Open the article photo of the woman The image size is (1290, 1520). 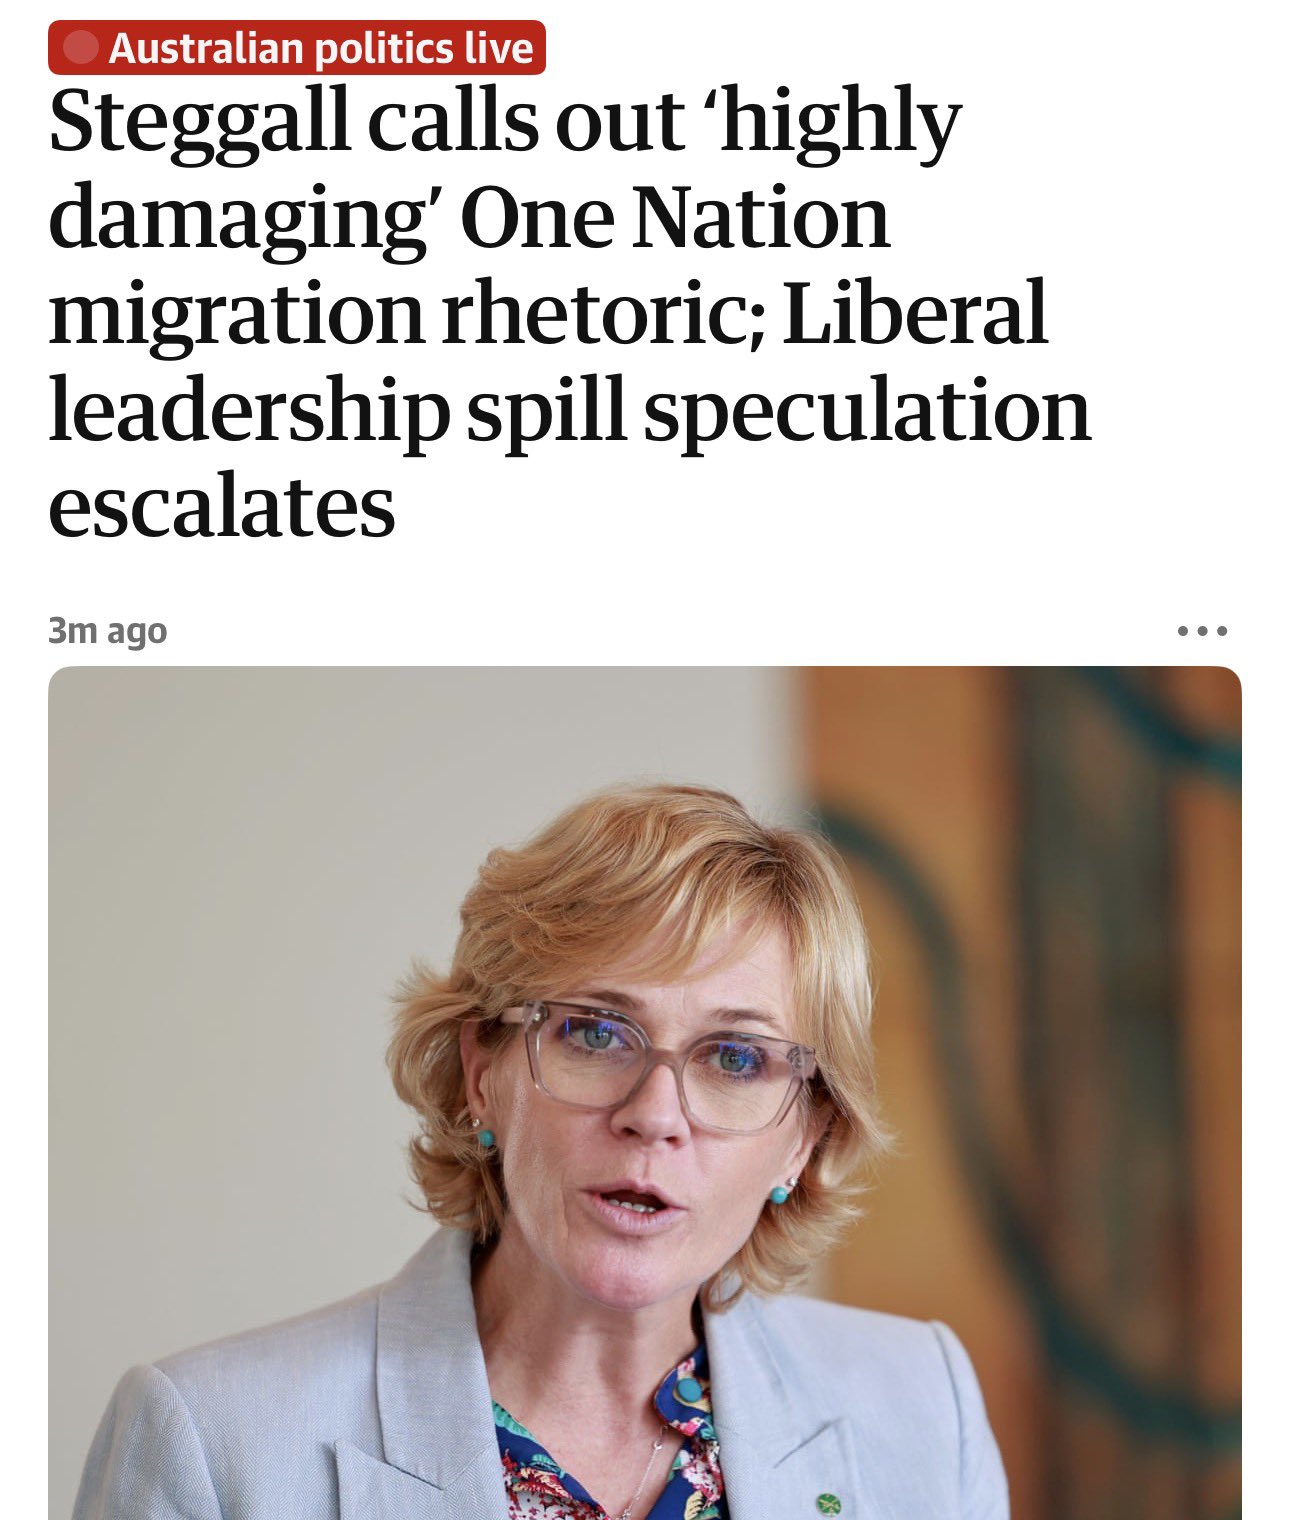pos(644,1092)
